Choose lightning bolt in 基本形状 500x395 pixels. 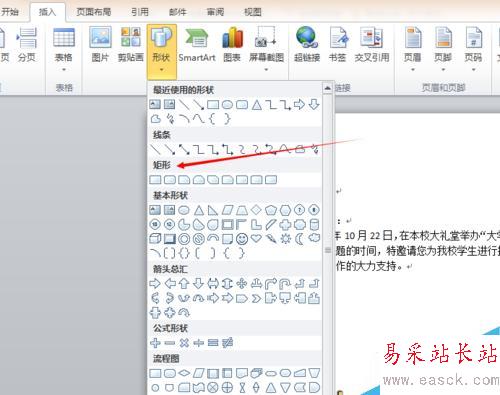coord(271,239)
